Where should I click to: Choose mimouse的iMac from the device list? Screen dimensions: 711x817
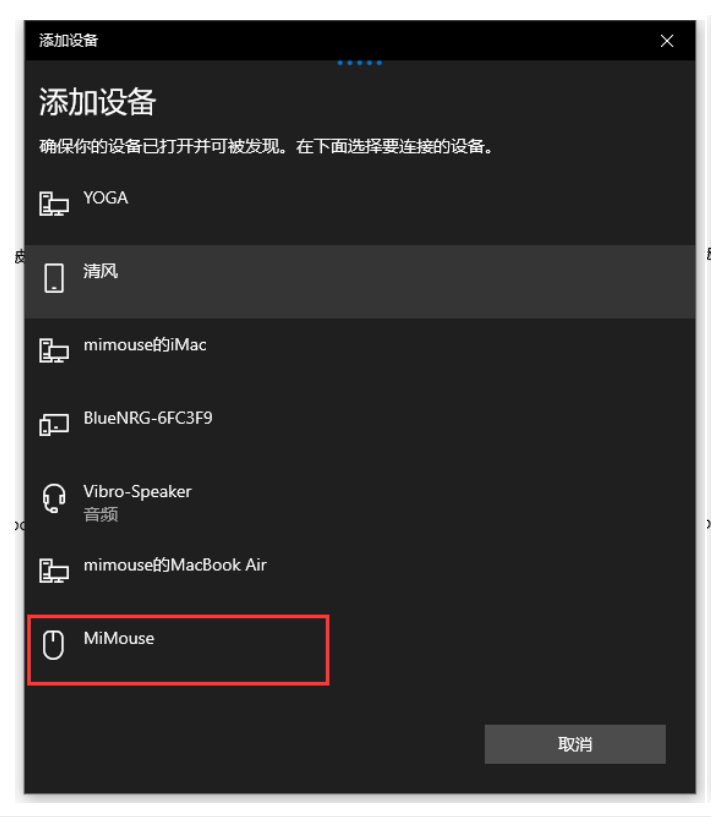(145, 345)
